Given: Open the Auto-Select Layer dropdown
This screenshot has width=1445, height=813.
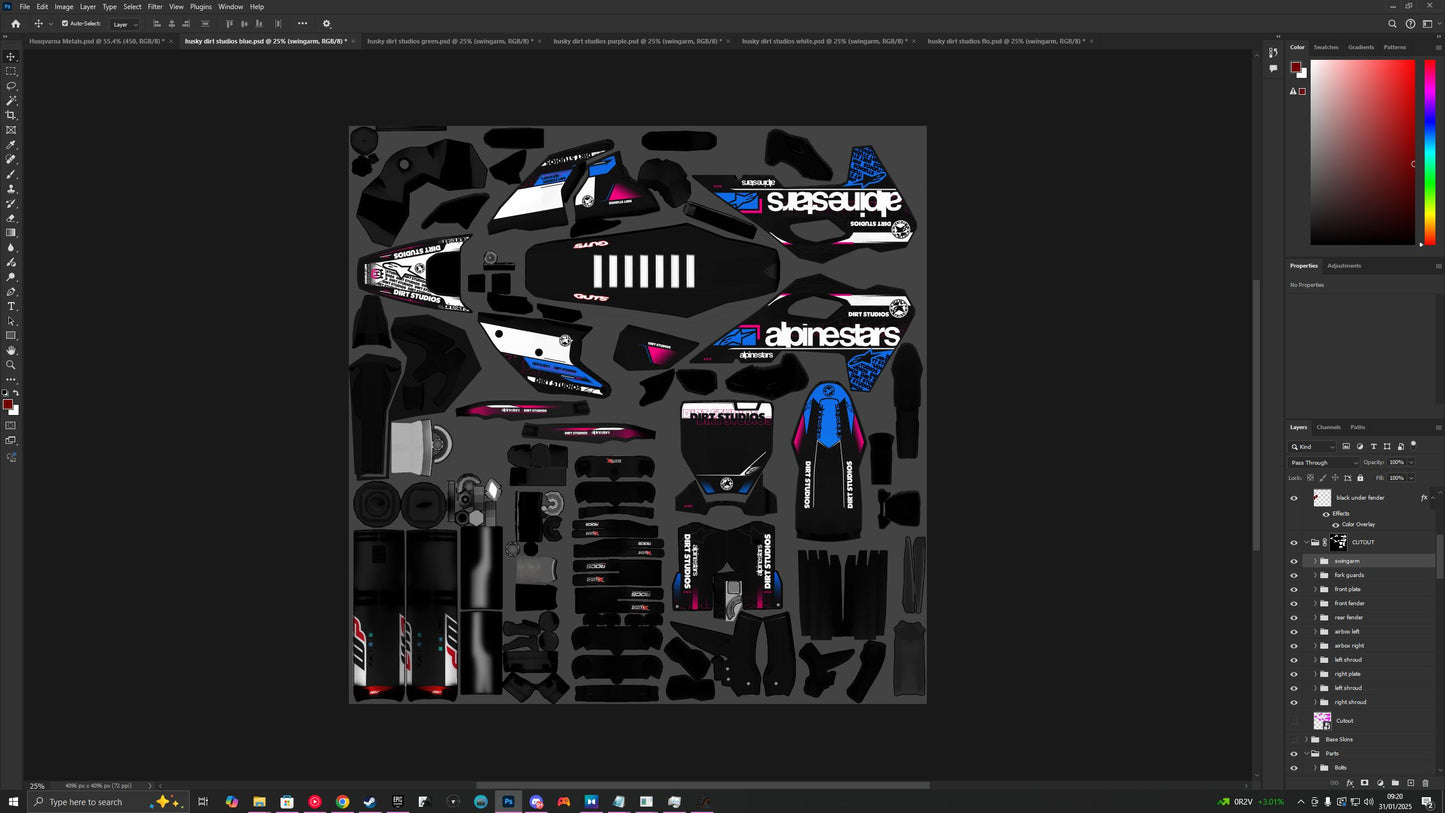Looking at the screenshot, I should pos(124,24).
